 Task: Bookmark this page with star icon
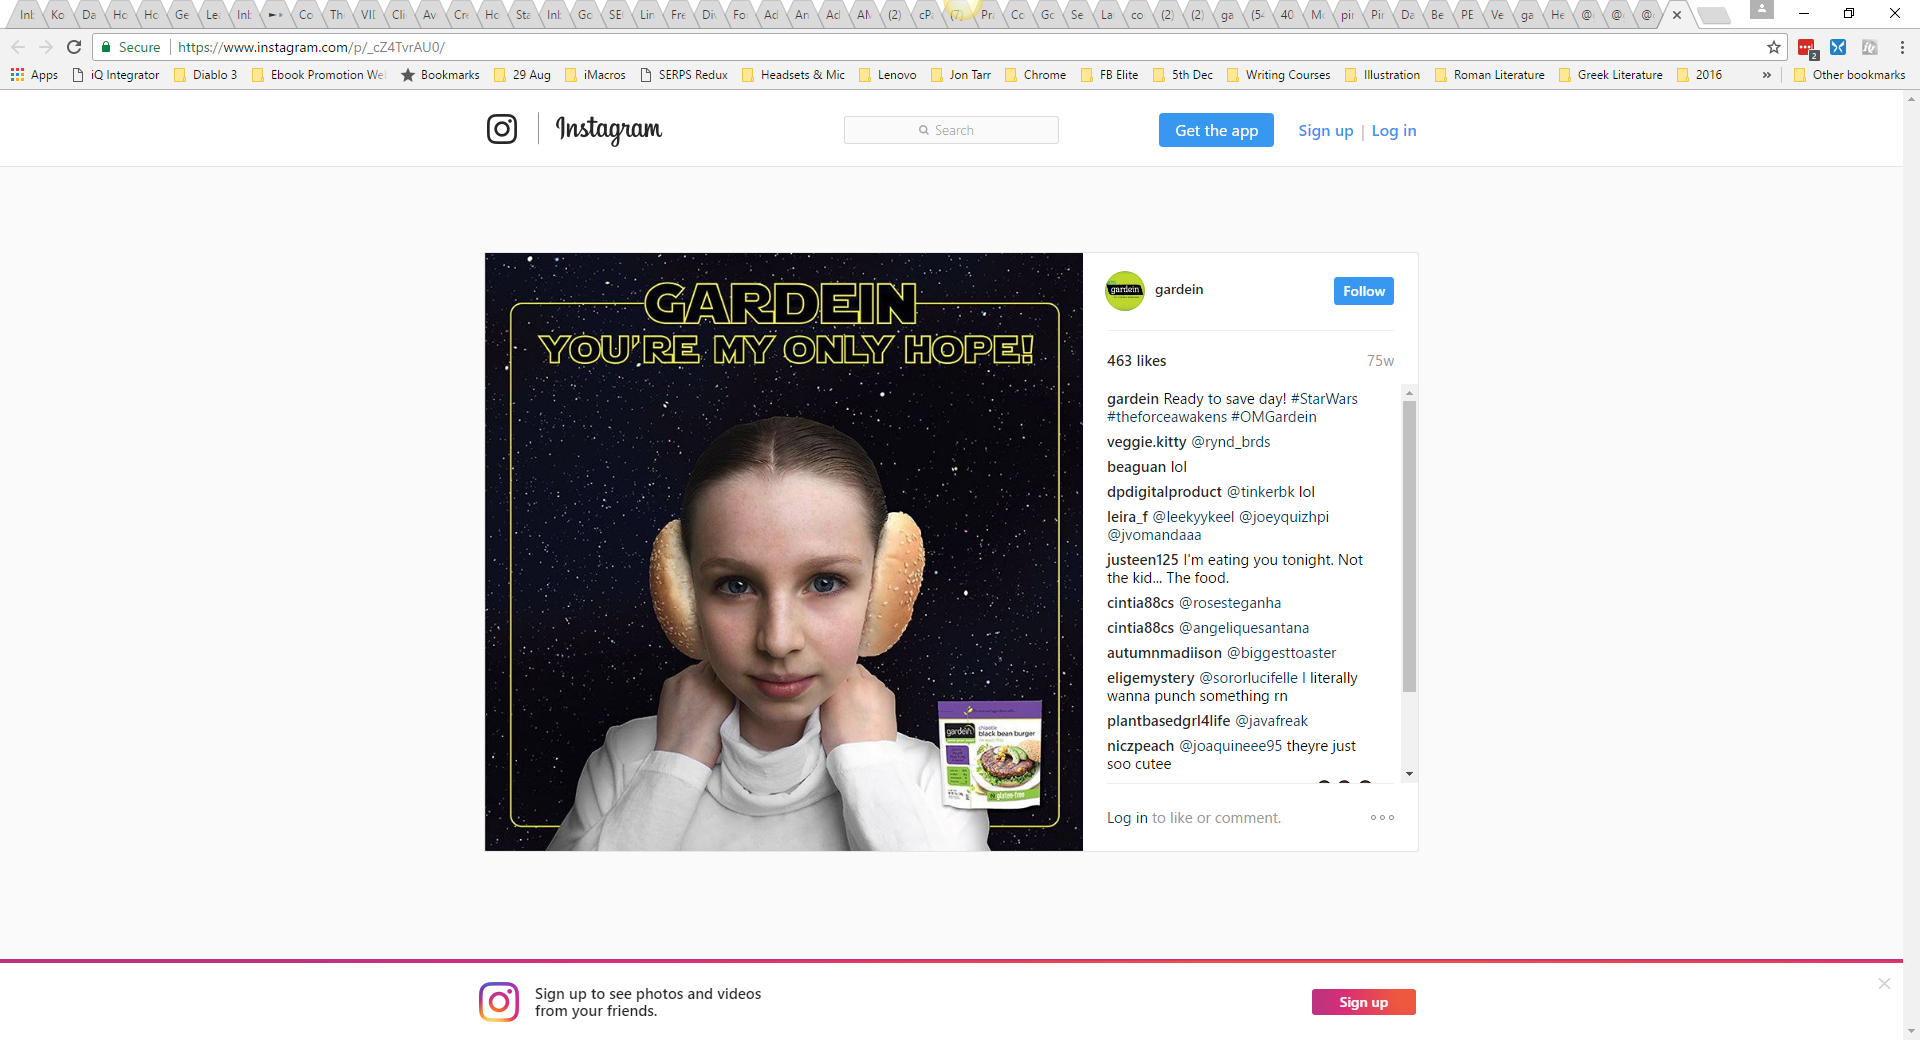pos(1774,47)
